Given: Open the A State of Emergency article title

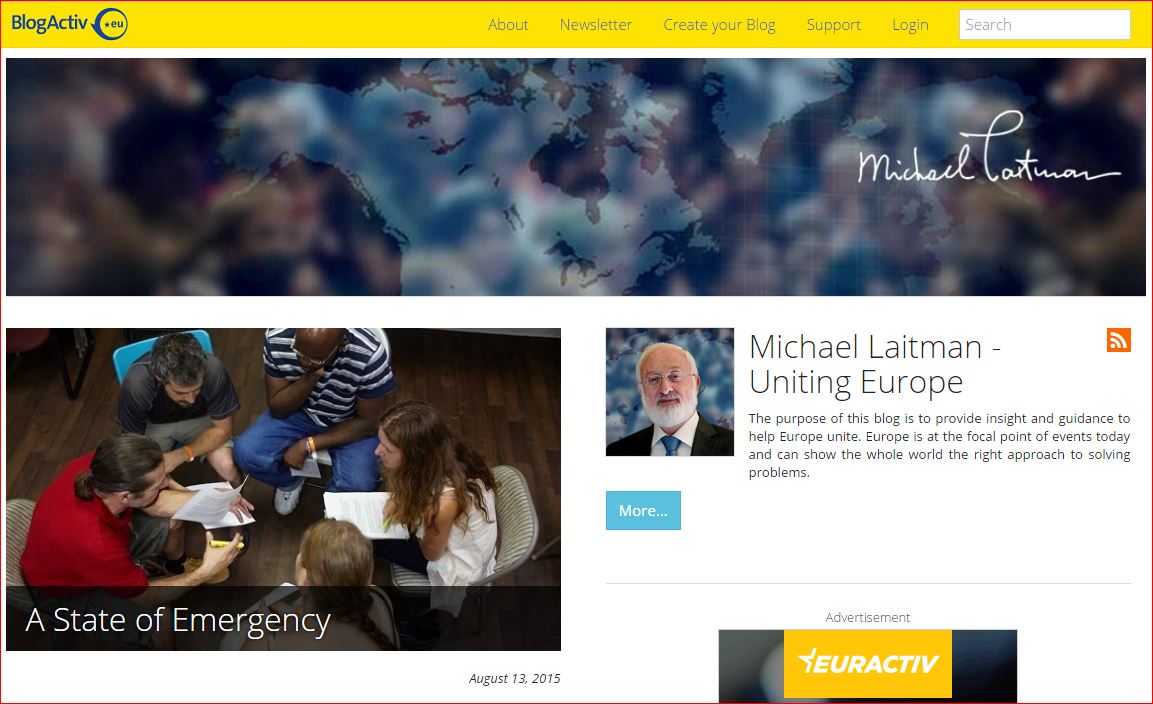Looking at the screenshot, I should click(x=178, y=620).
